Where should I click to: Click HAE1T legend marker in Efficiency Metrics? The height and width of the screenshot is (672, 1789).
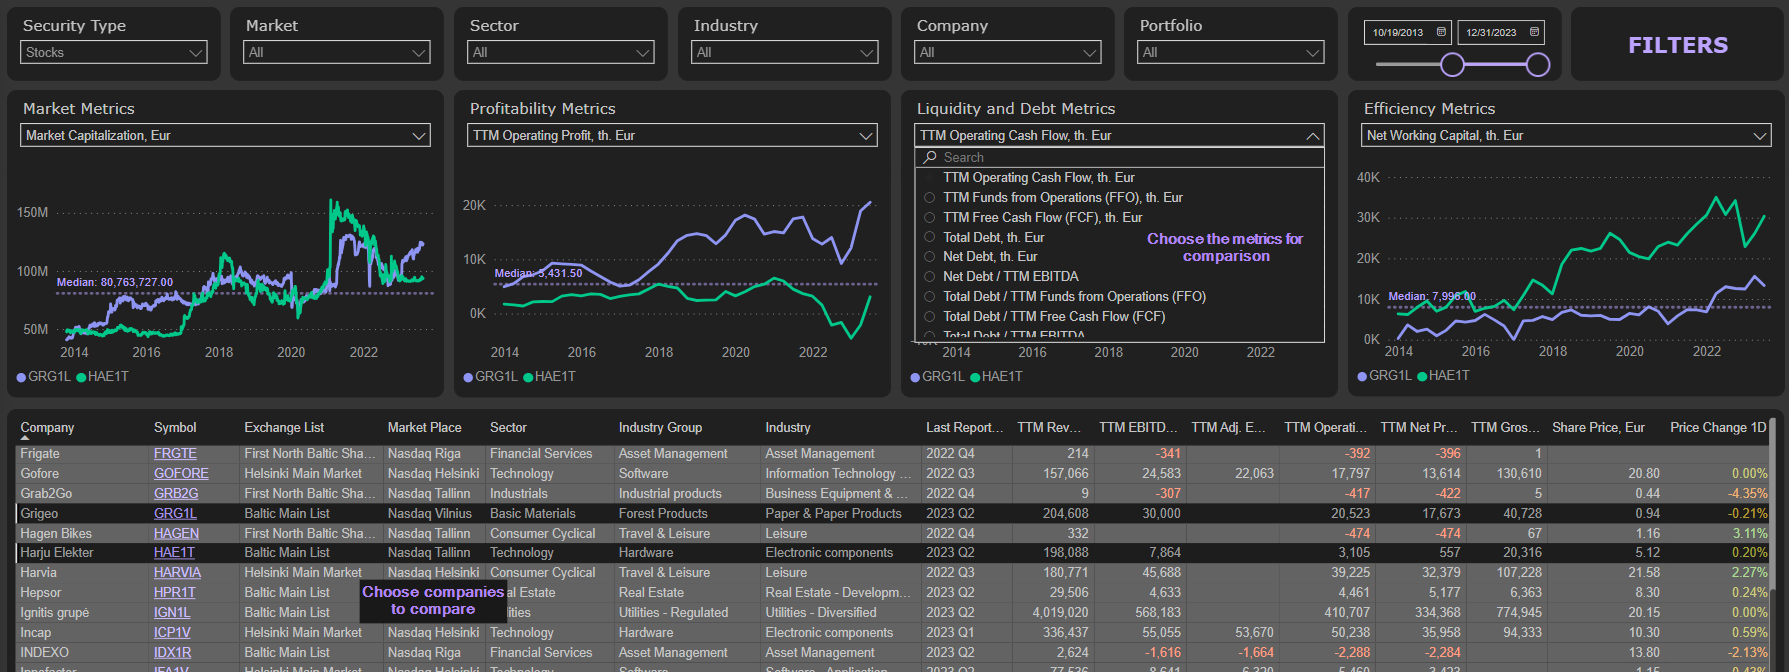tap(1422, 376)
